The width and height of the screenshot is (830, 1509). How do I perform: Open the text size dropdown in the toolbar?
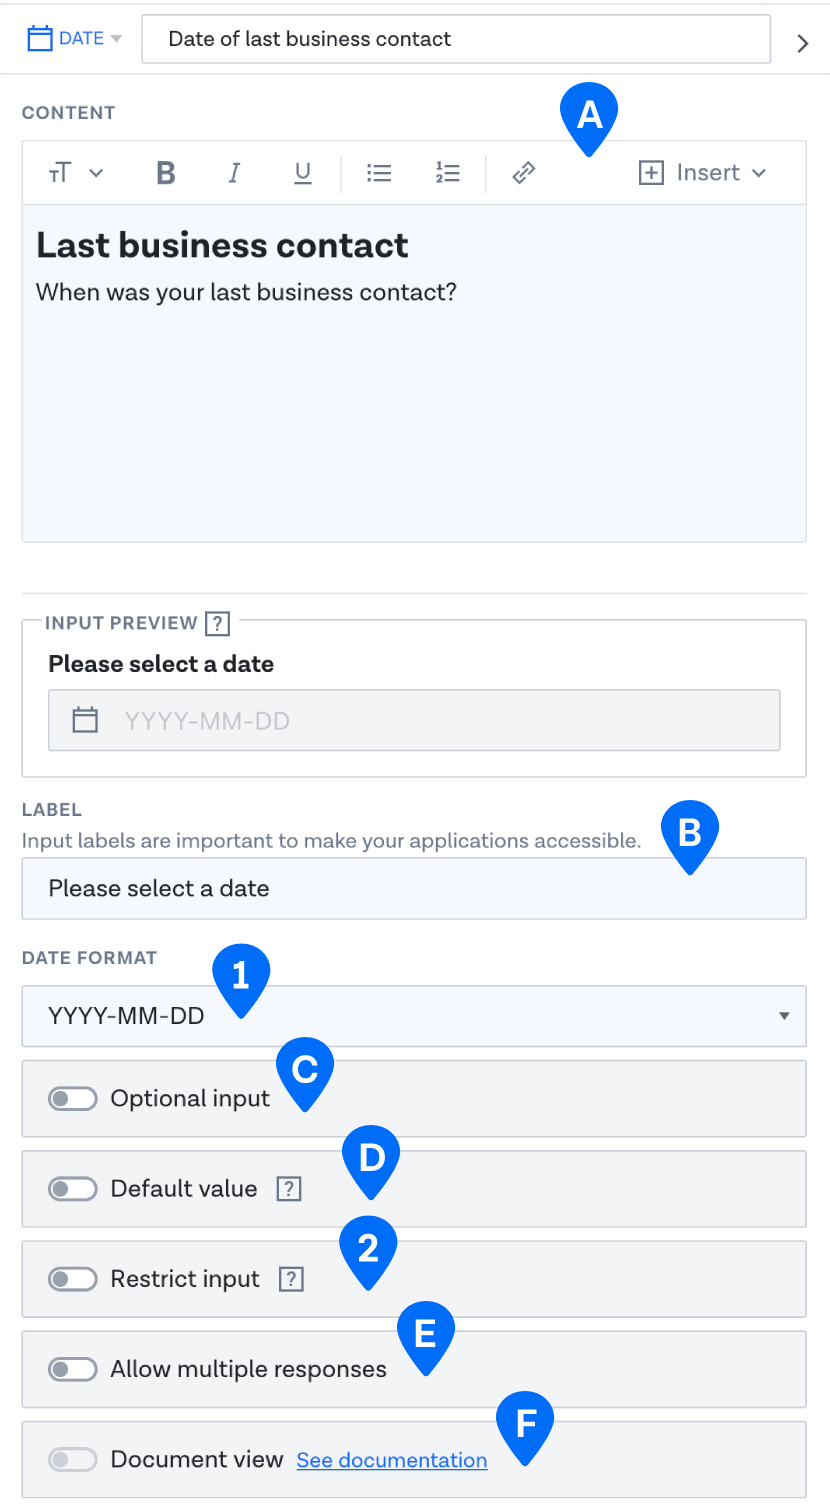[x=74, y=172]
